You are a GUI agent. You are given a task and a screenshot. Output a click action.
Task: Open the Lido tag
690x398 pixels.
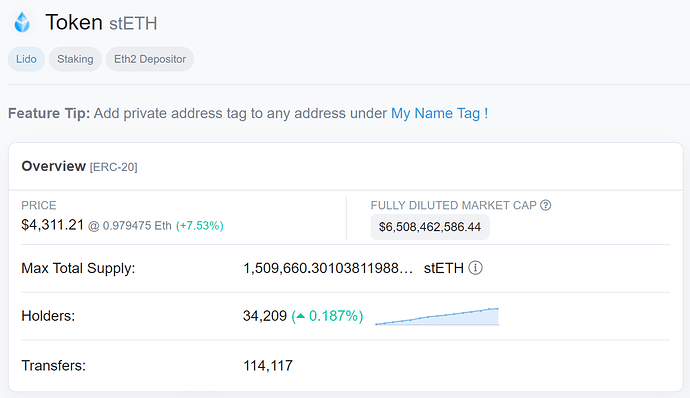pyautogui.click(x=26, y=59)
